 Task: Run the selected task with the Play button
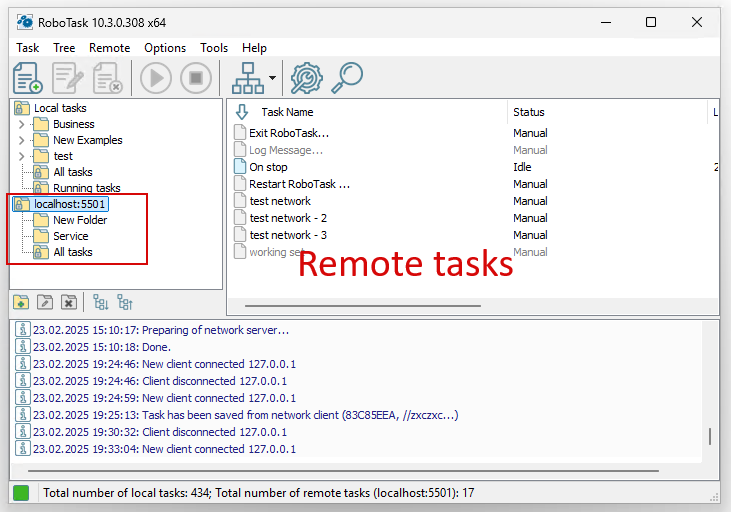[x=156, y=78]
